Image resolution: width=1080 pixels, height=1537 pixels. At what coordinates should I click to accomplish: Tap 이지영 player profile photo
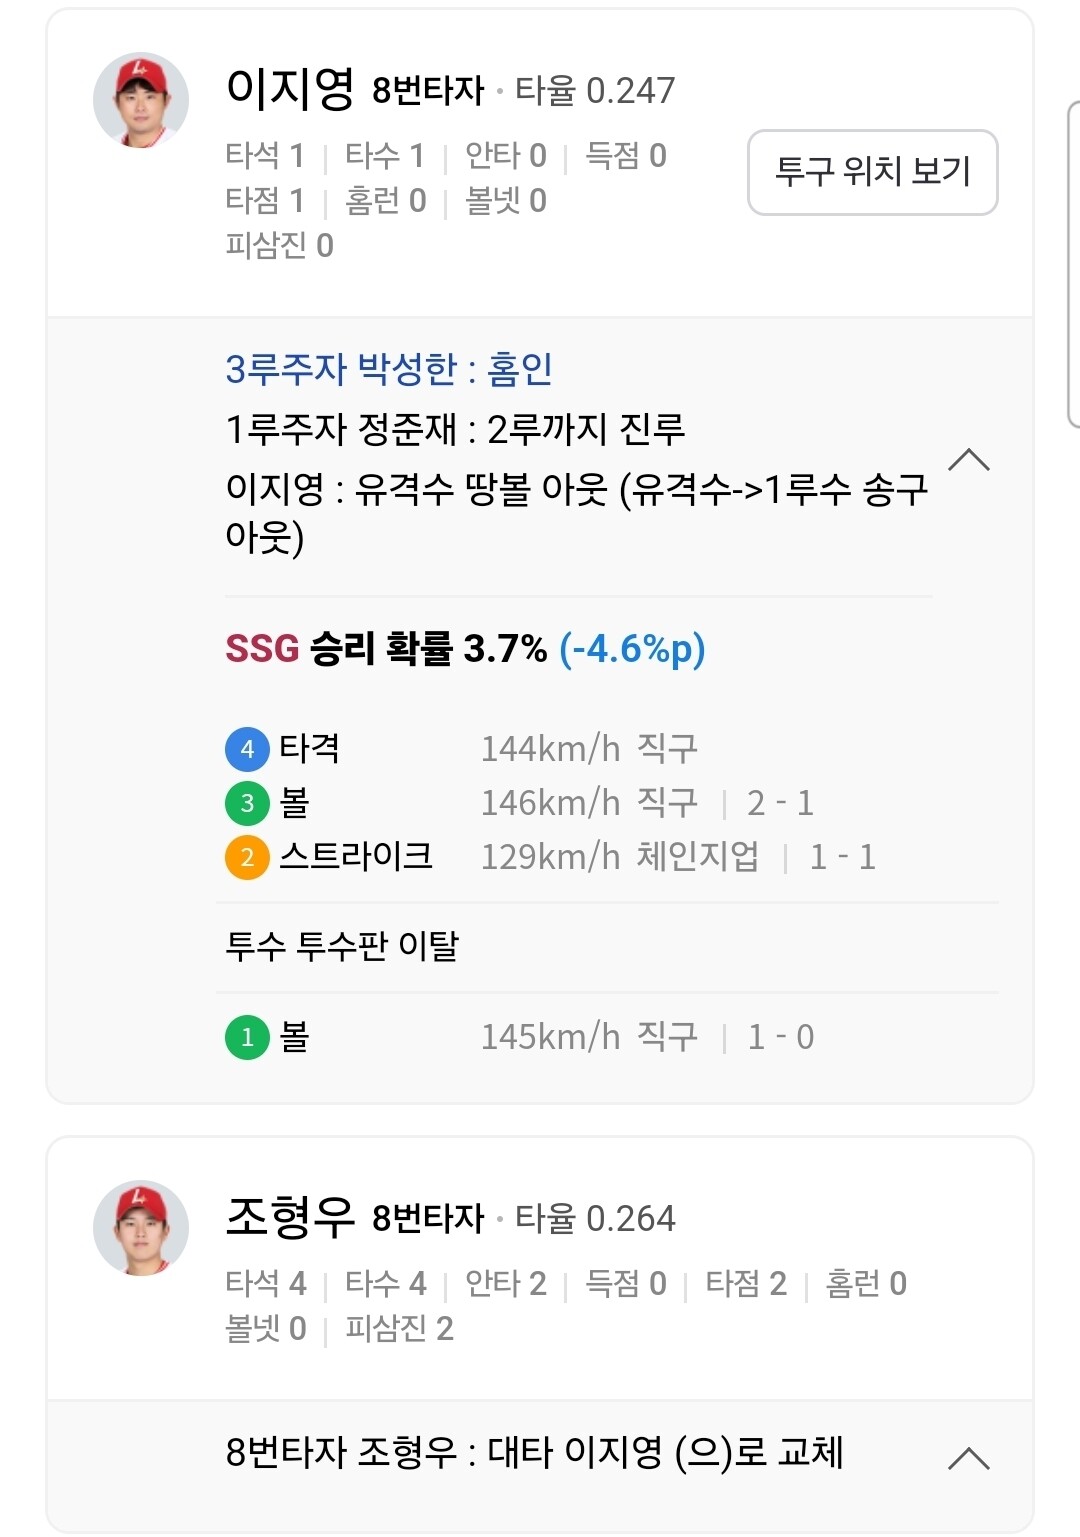pyautogui.click(x=141, y=100)
